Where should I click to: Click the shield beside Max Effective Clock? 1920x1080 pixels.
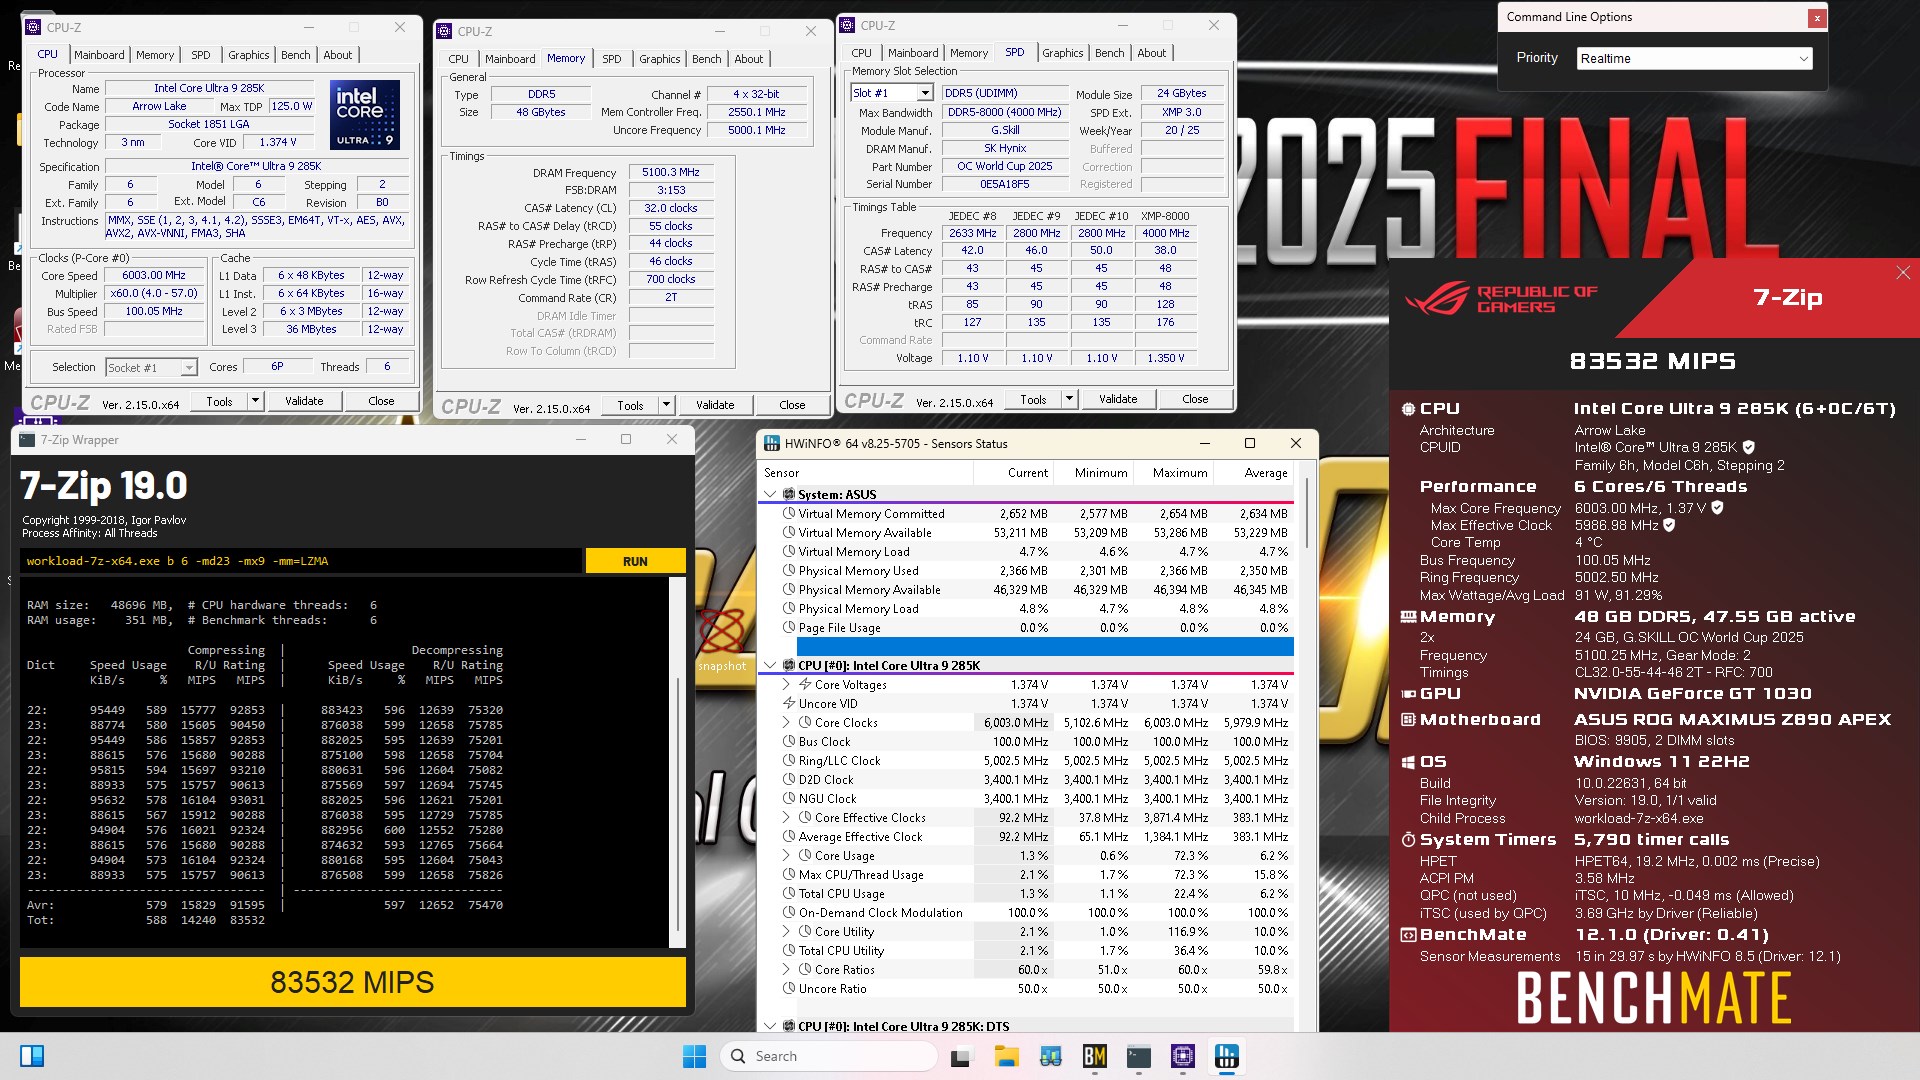pyautogui.click(x=1669, y=525)
